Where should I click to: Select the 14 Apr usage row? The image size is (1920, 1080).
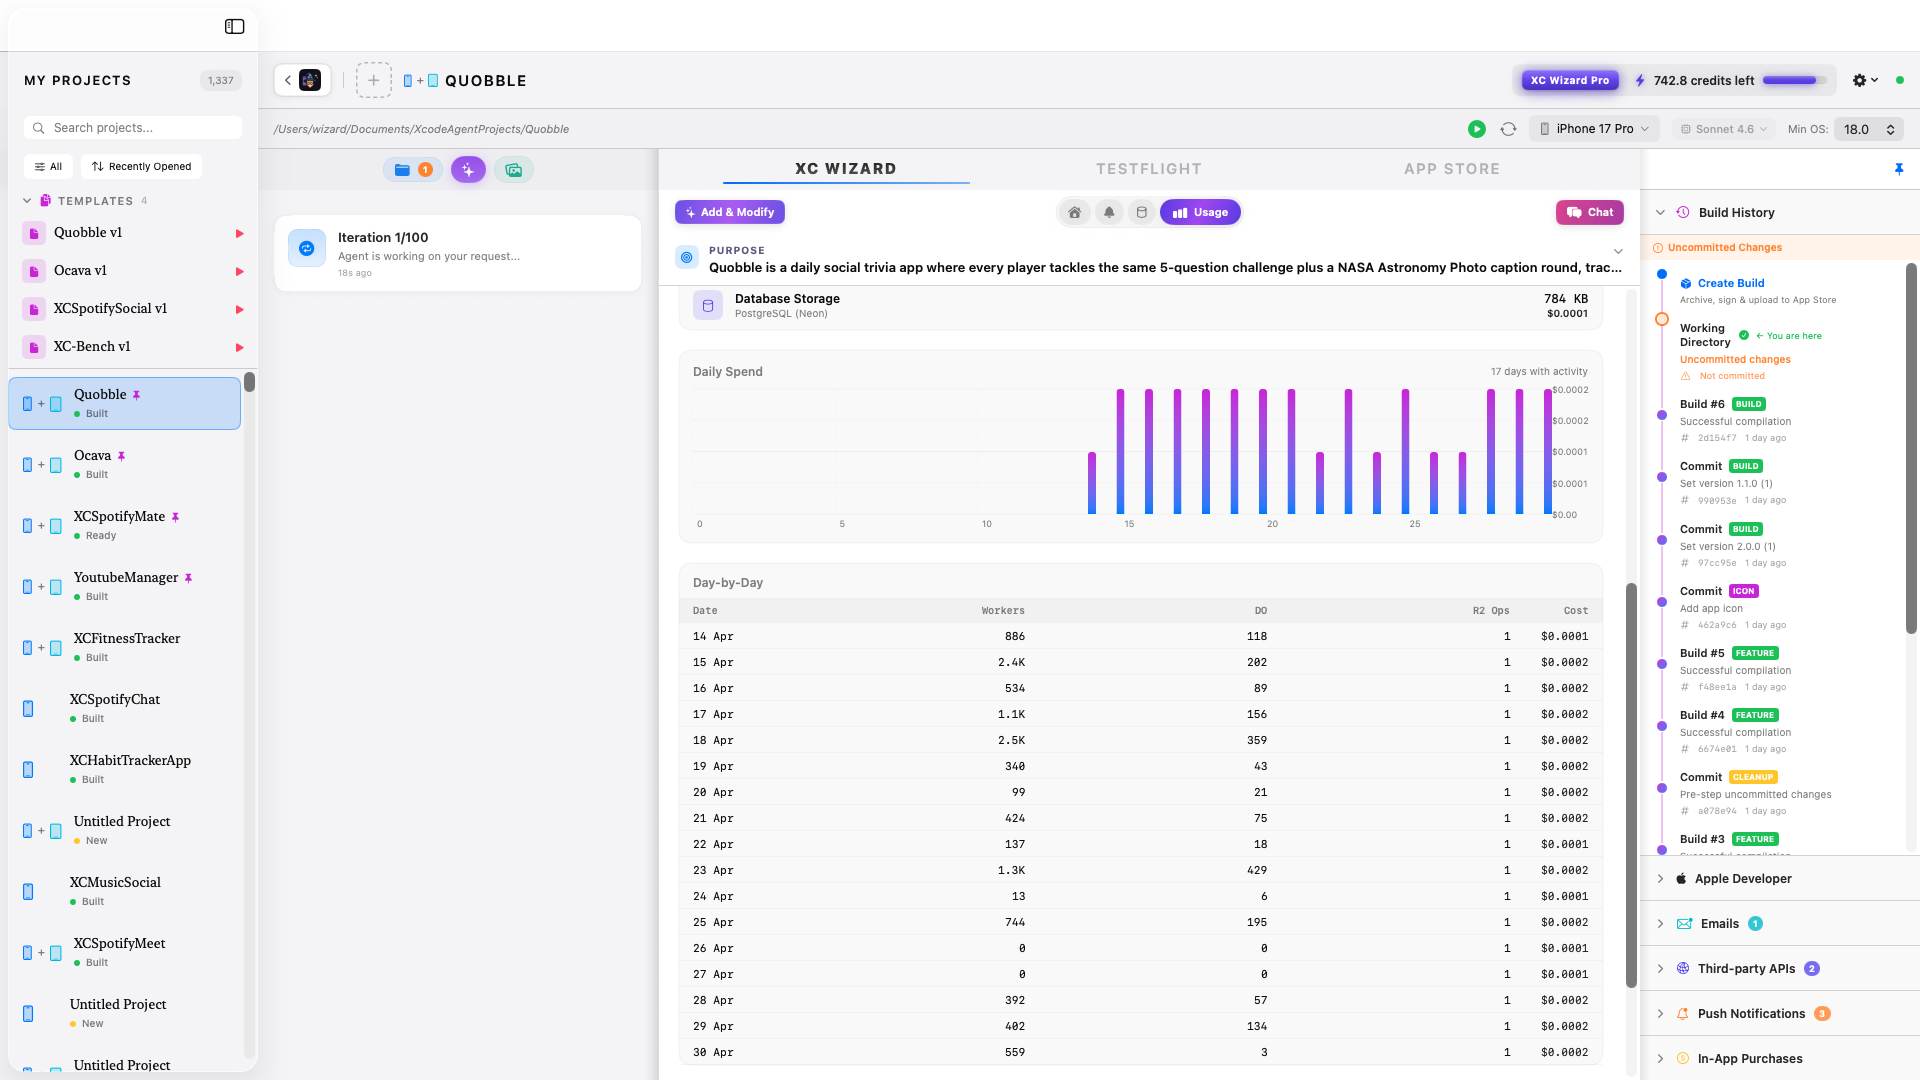1140,636
